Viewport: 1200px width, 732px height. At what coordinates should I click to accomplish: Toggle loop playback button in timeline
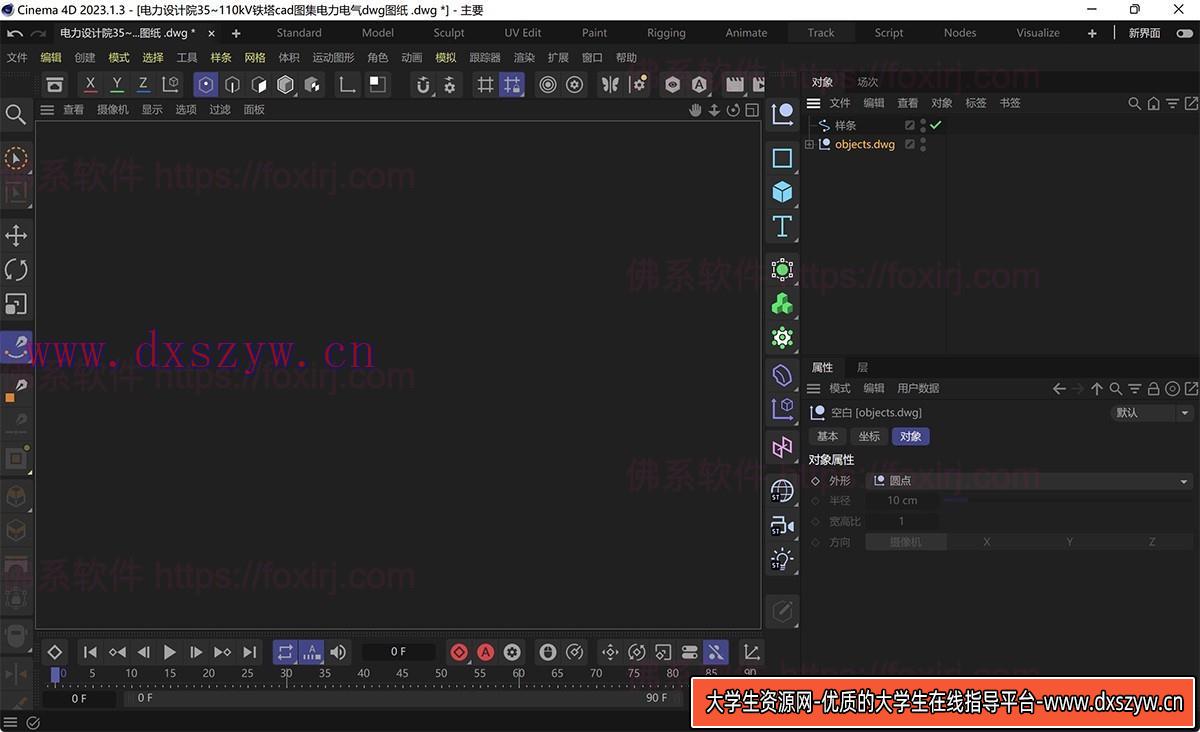[285, 652]
